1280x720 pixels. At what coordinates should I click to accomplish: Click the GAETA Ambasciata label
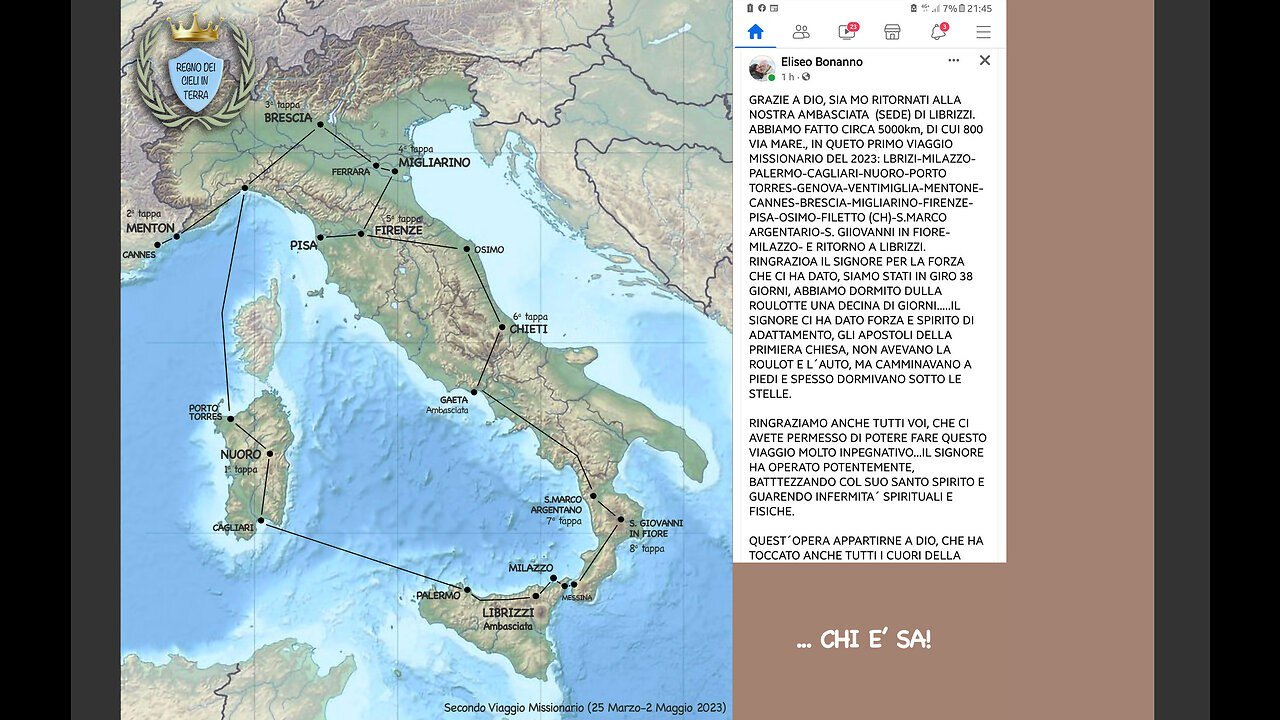(x=447, y=405)
